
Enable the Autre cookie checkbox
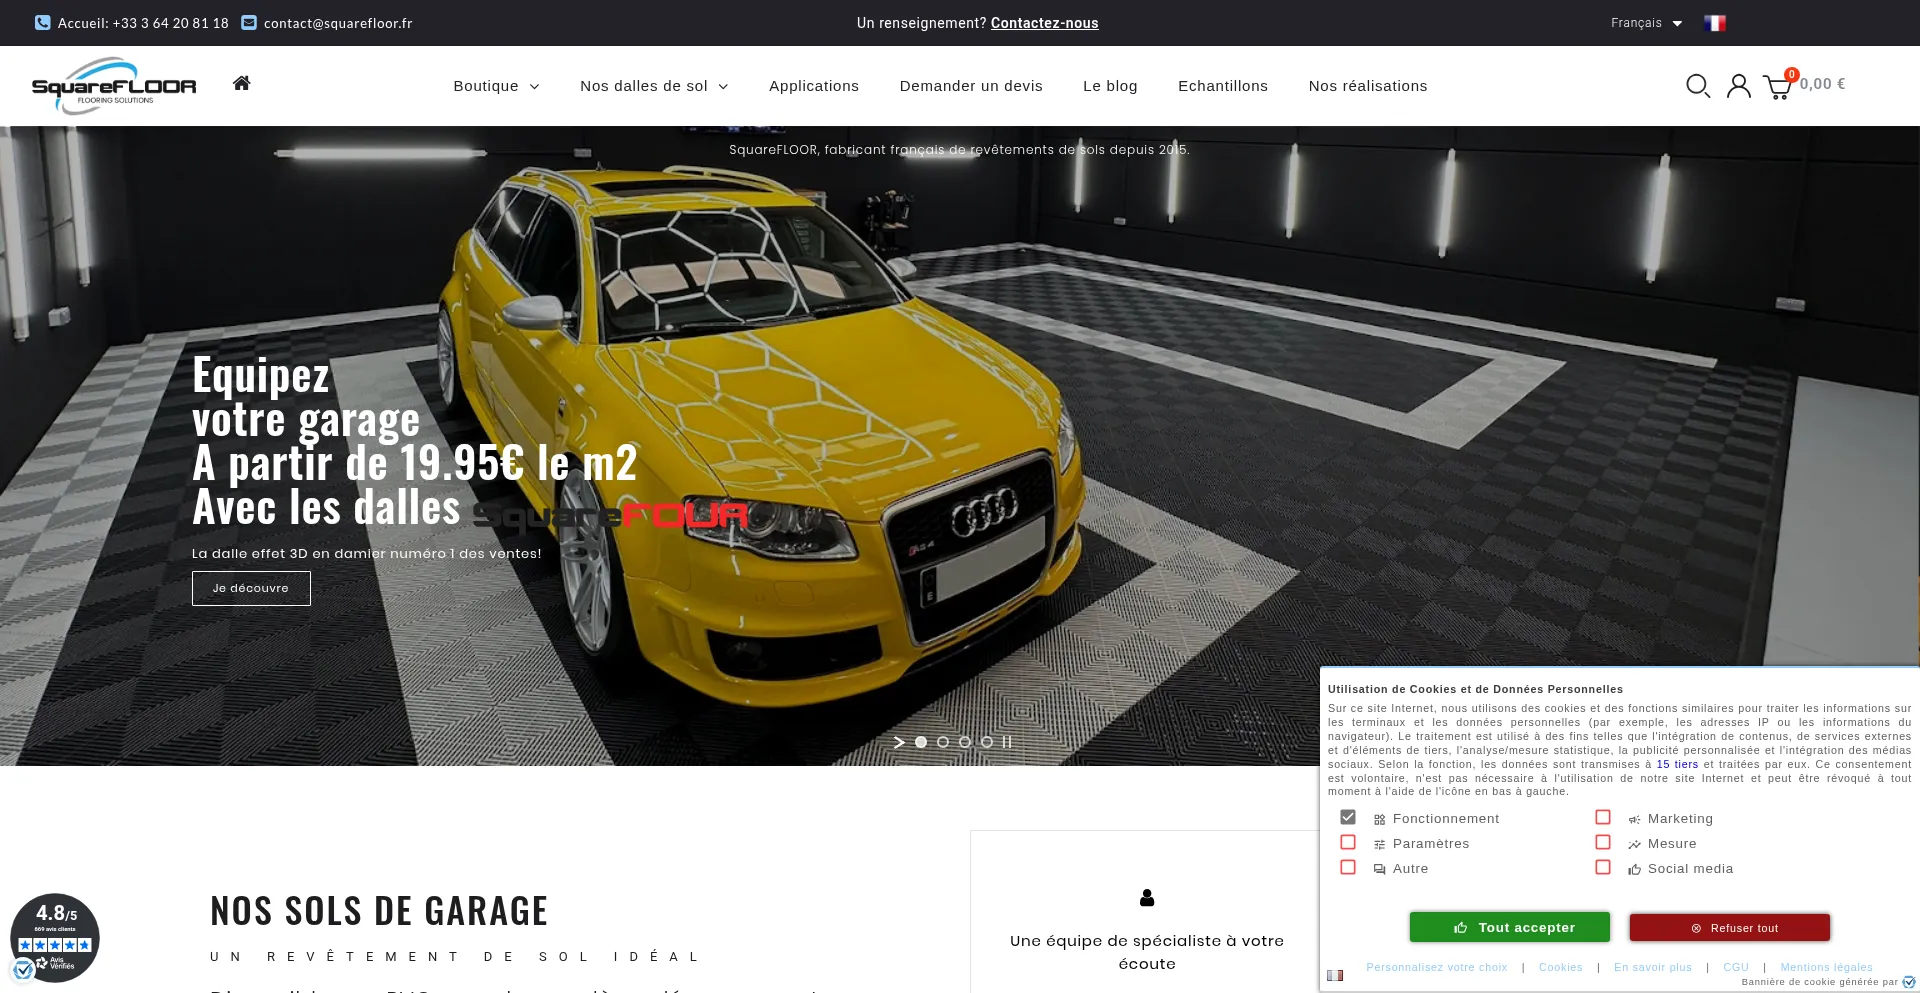1348,867
